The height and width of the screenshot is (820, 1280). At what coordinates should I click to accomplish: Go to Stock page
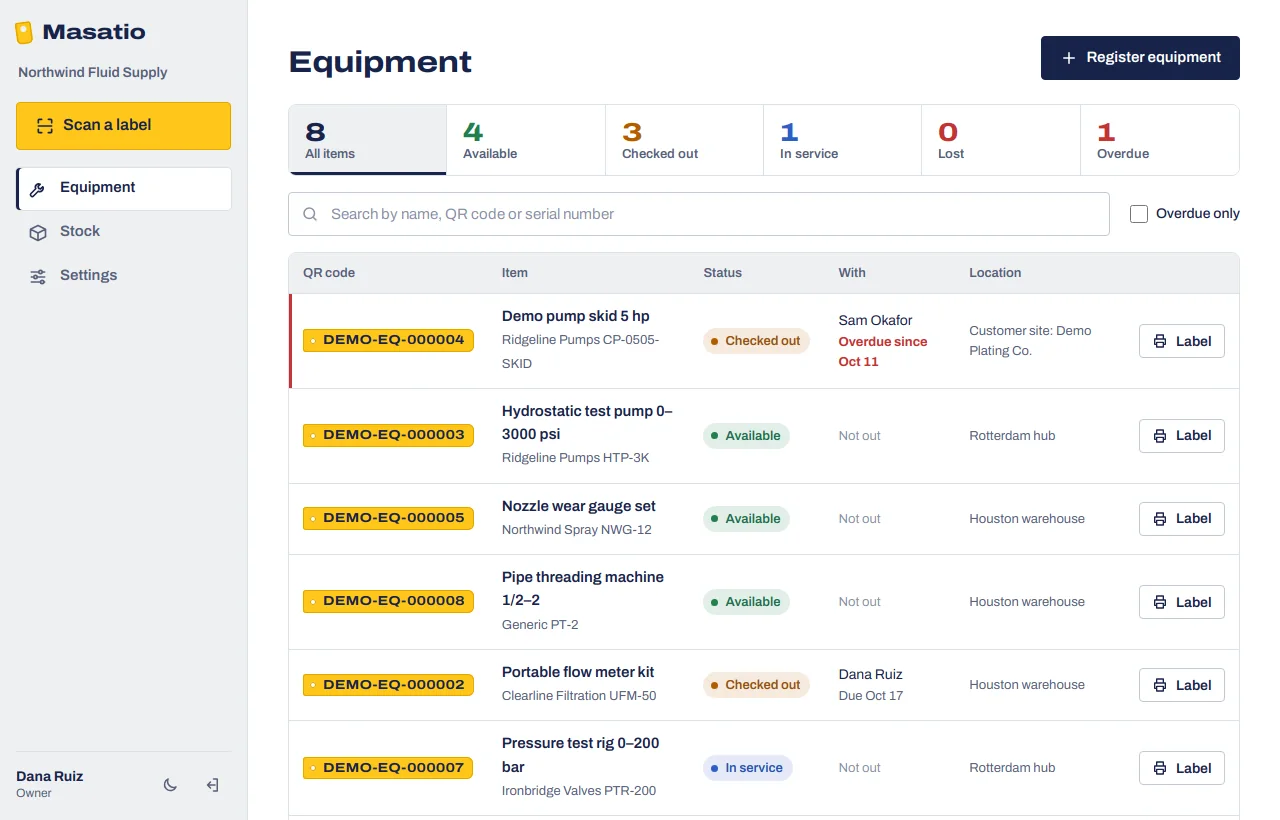pyautogui.click(x=124, y=232)
